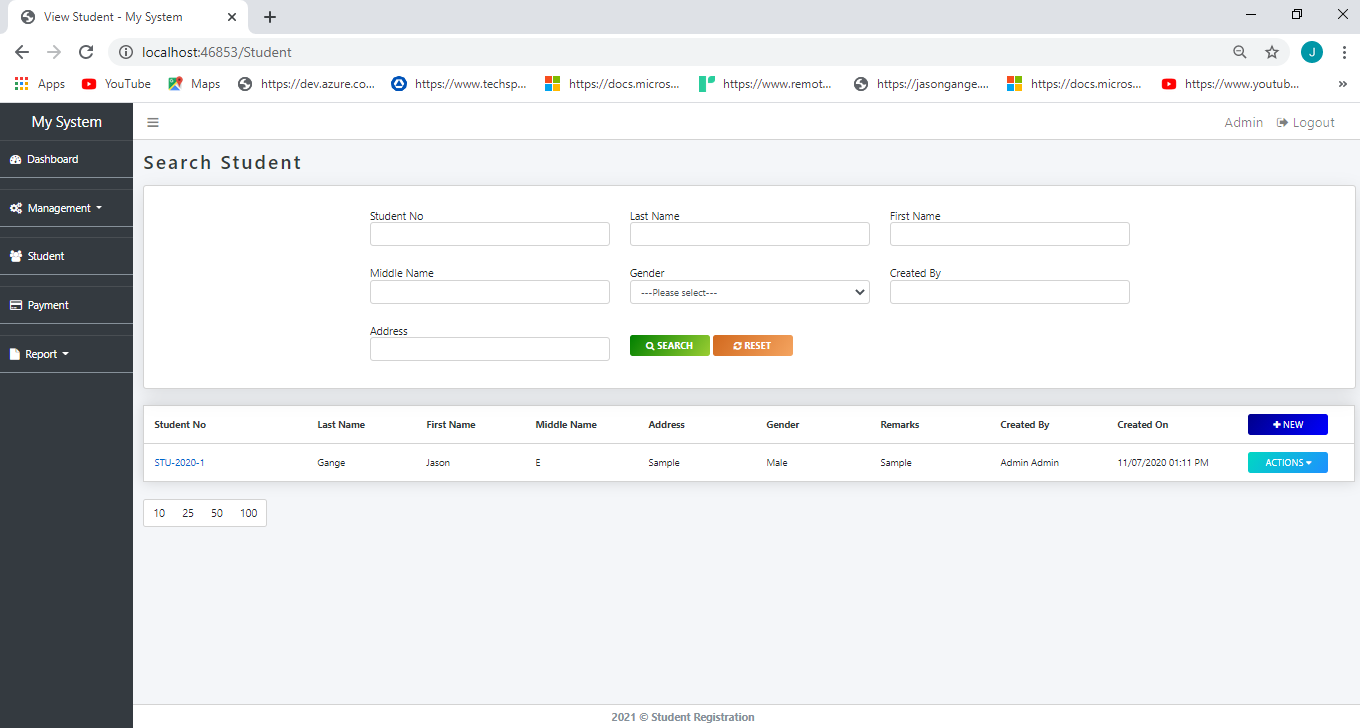Open Gender dropdown select
1360x728 pixels.
pyautogui.click(x=750, y=292)
